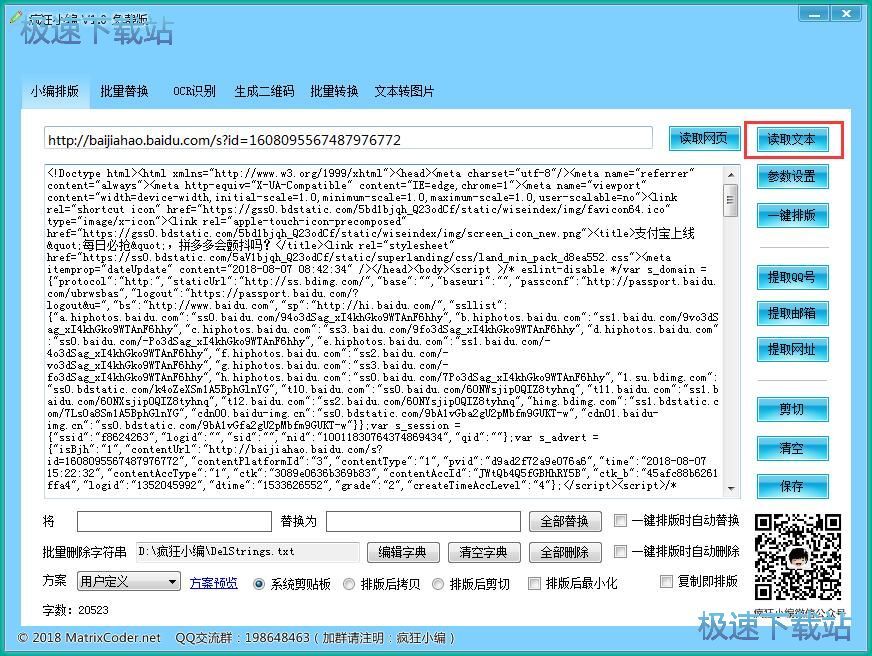This screenshot has height=656, width=872.
Task: Click the text area scroll up arrow
Action: (731, 175)
